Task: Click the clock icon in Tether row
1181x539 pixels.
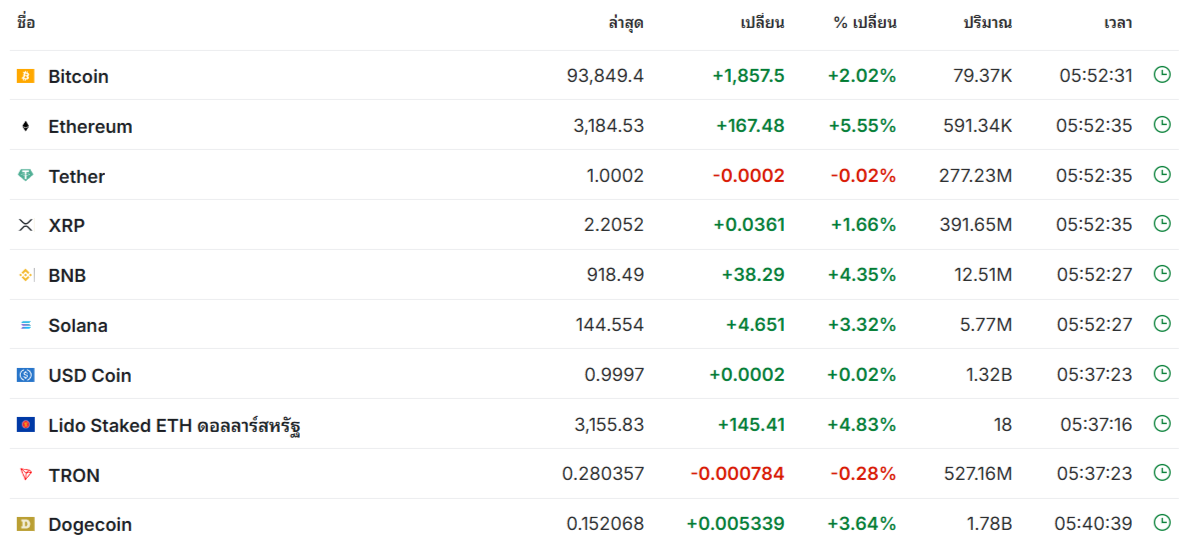Action: [x=1162, y=174]
